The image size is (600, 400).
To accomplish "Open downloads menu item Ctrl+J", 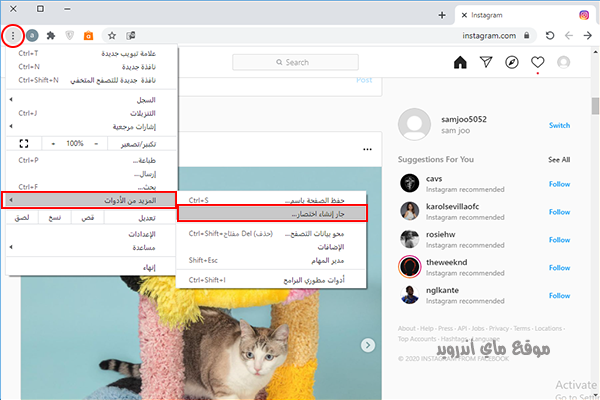I will click(x=91, y=113).
